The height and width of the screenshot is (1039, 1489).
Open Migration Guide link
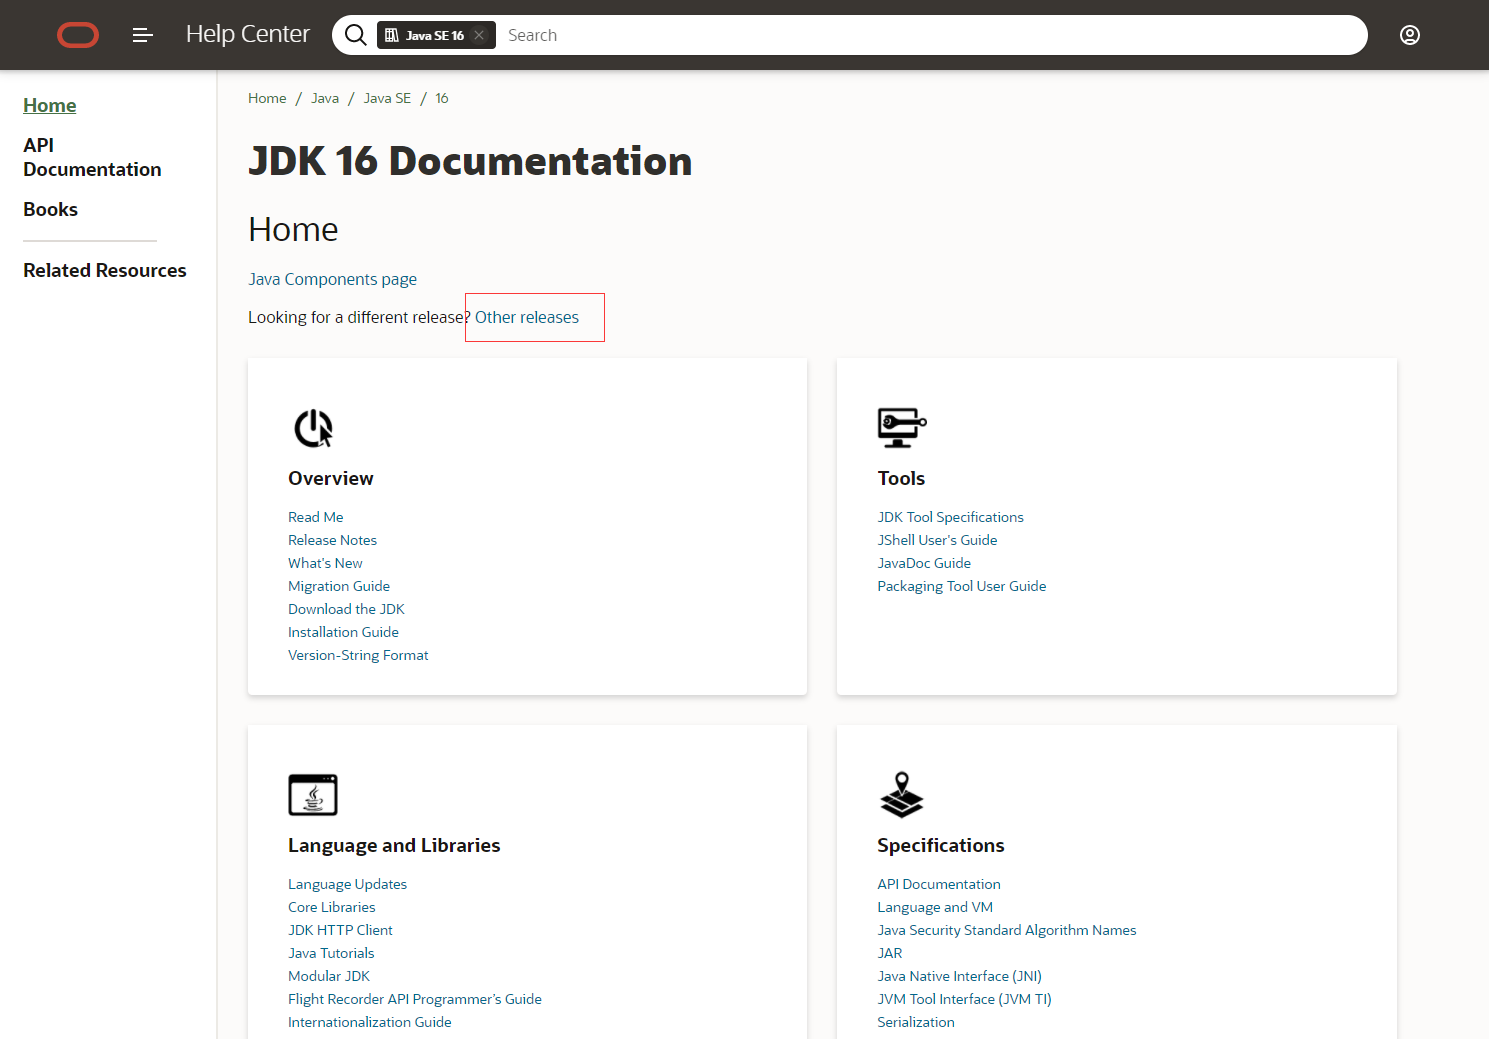point(339,586)
